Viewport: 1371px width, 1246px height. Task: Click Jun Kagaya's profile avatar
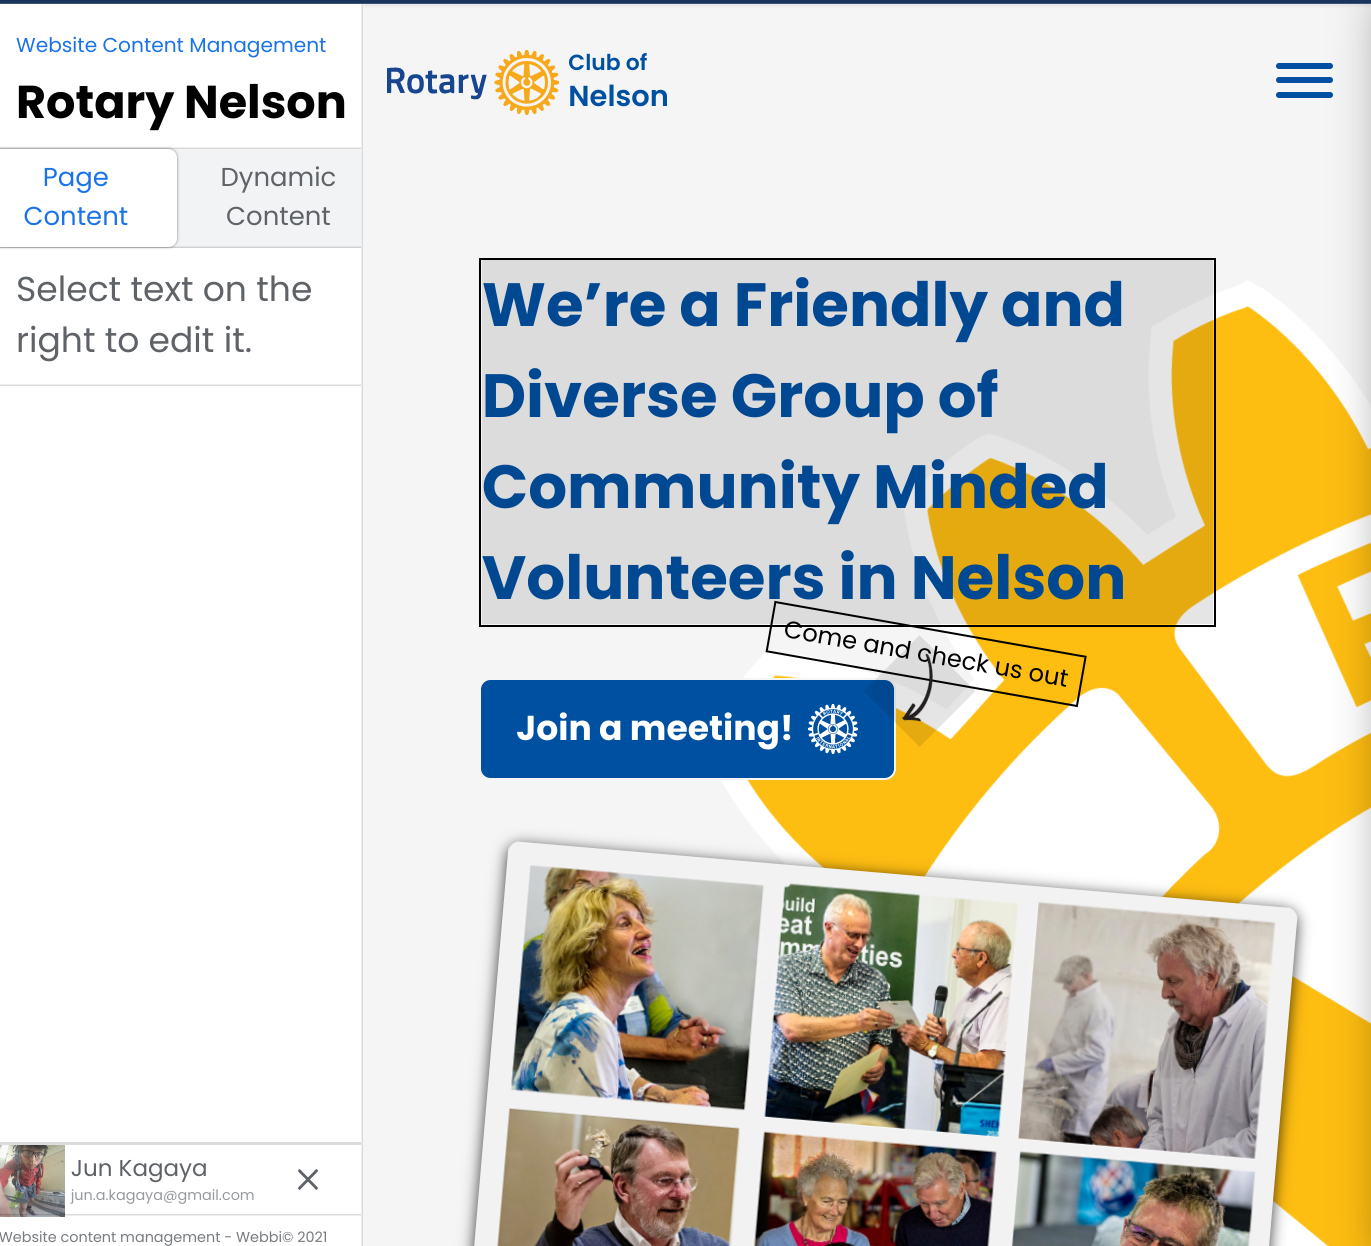32,1181
